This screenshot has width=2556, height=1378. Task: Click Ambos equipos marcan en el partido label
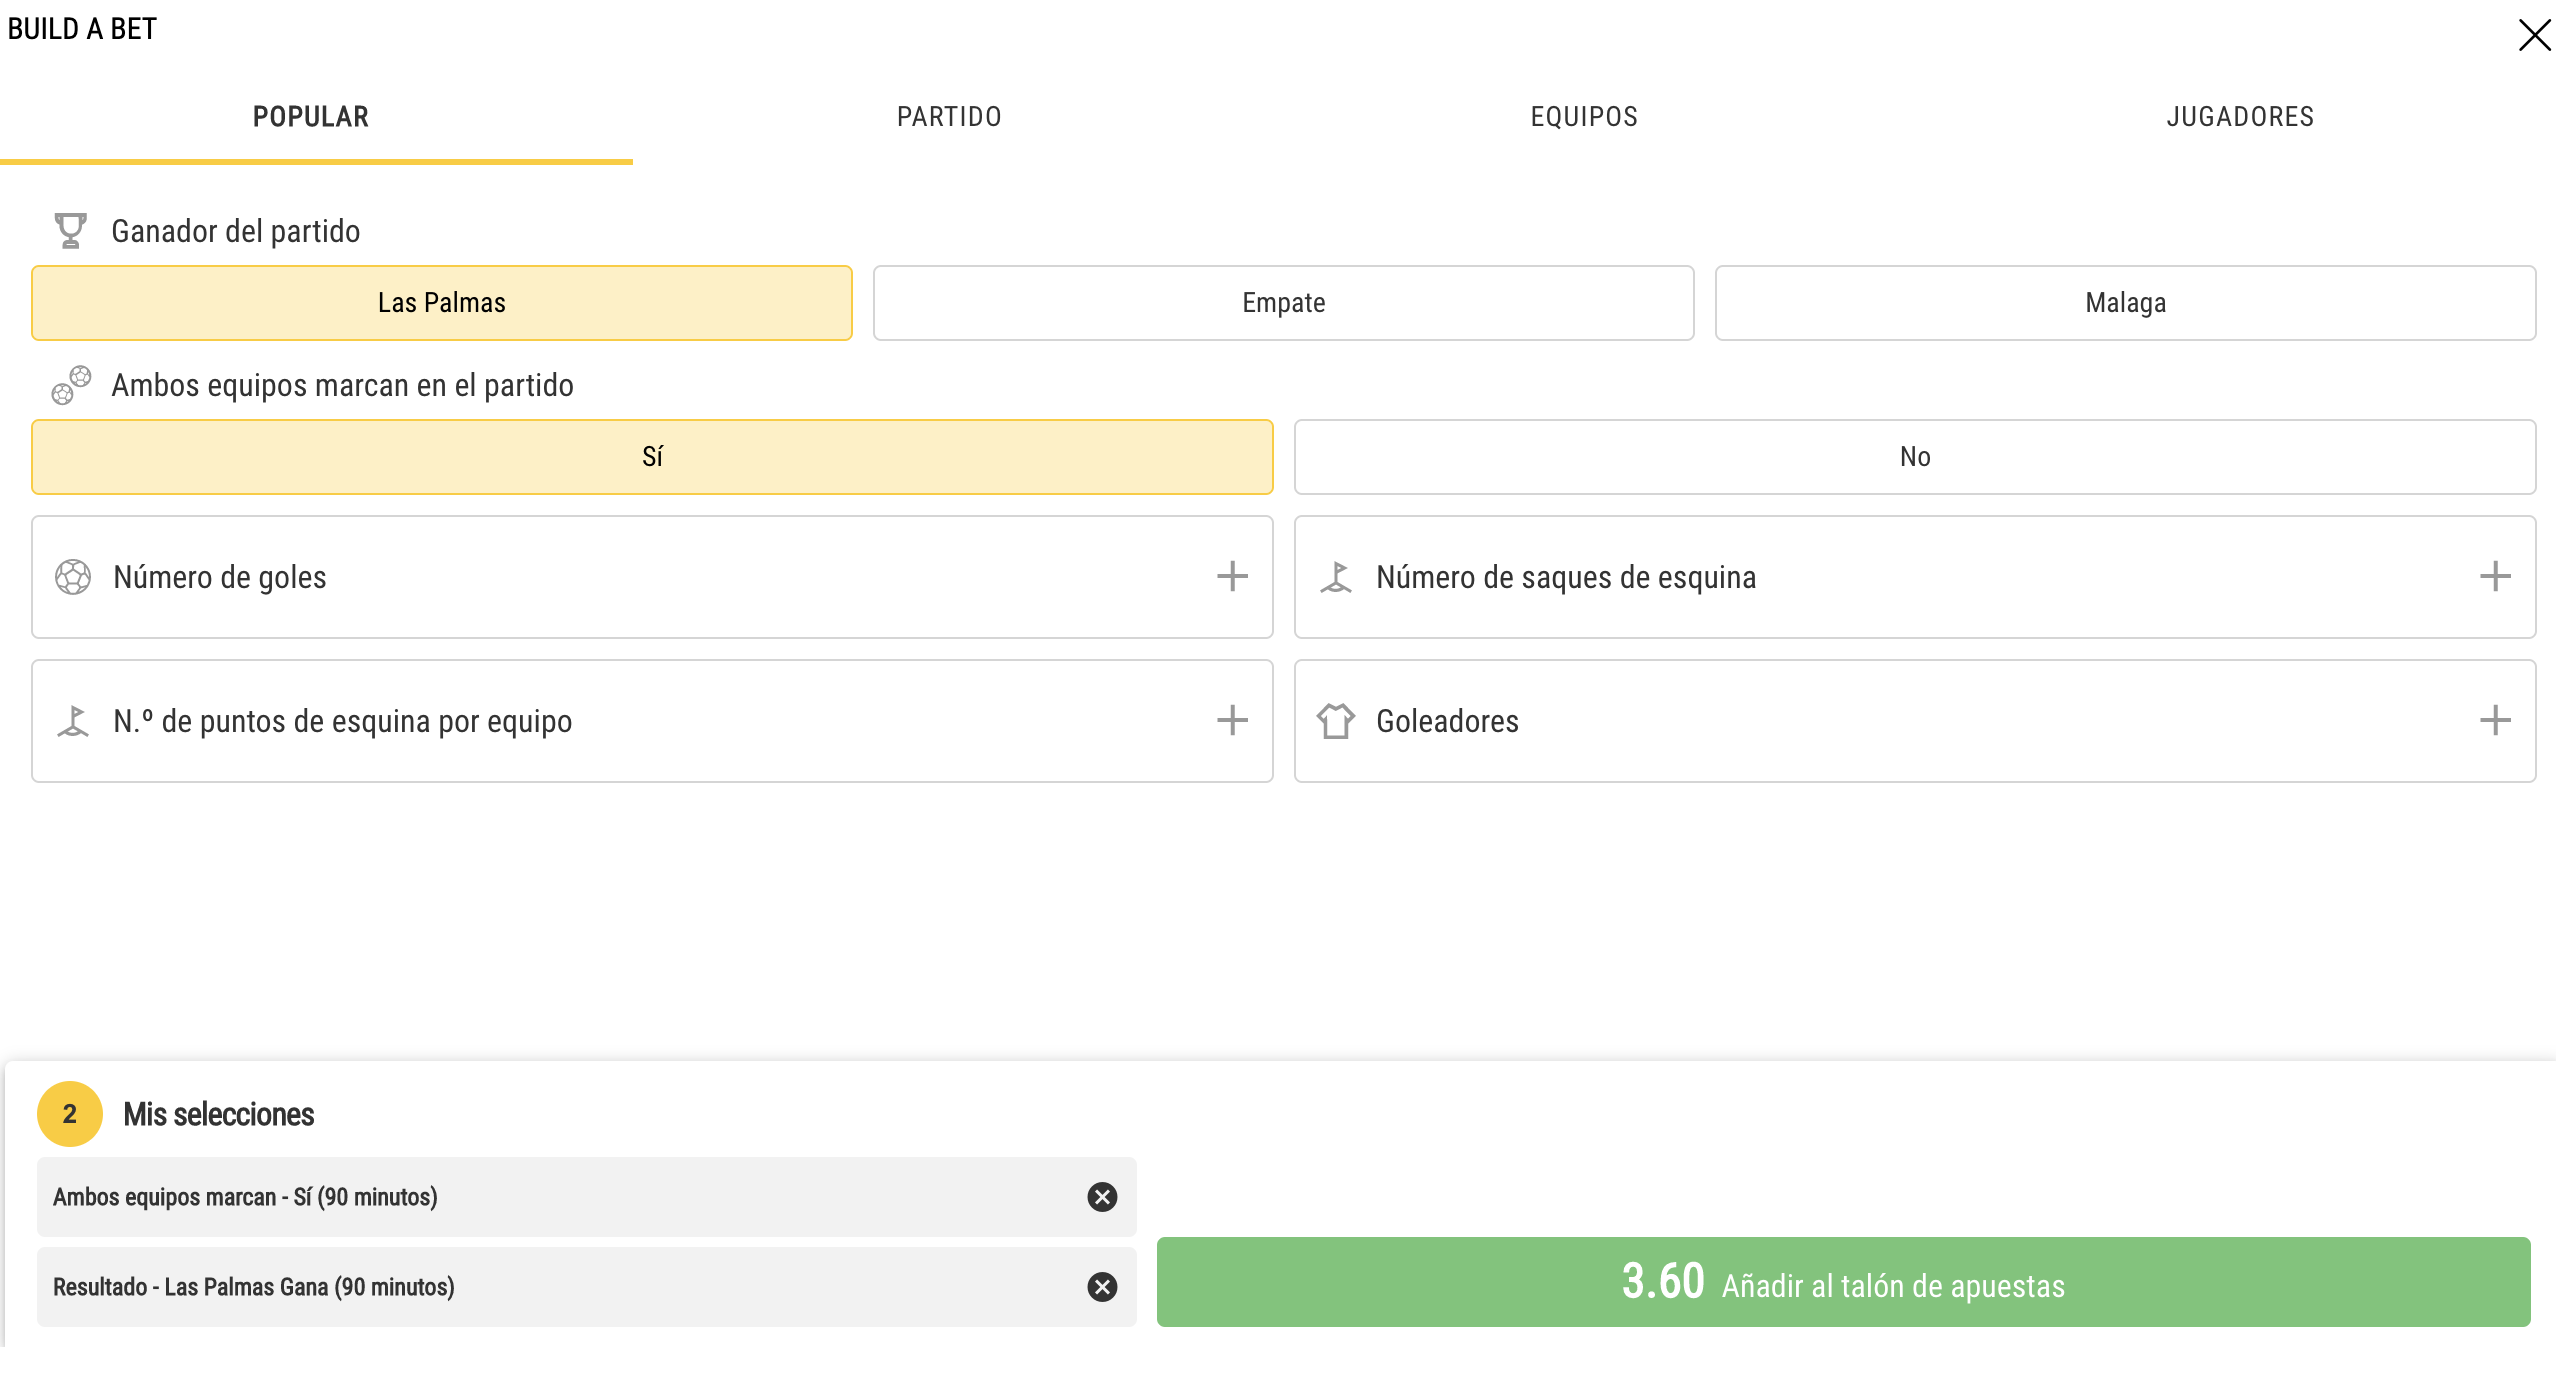tap(343, 385)
